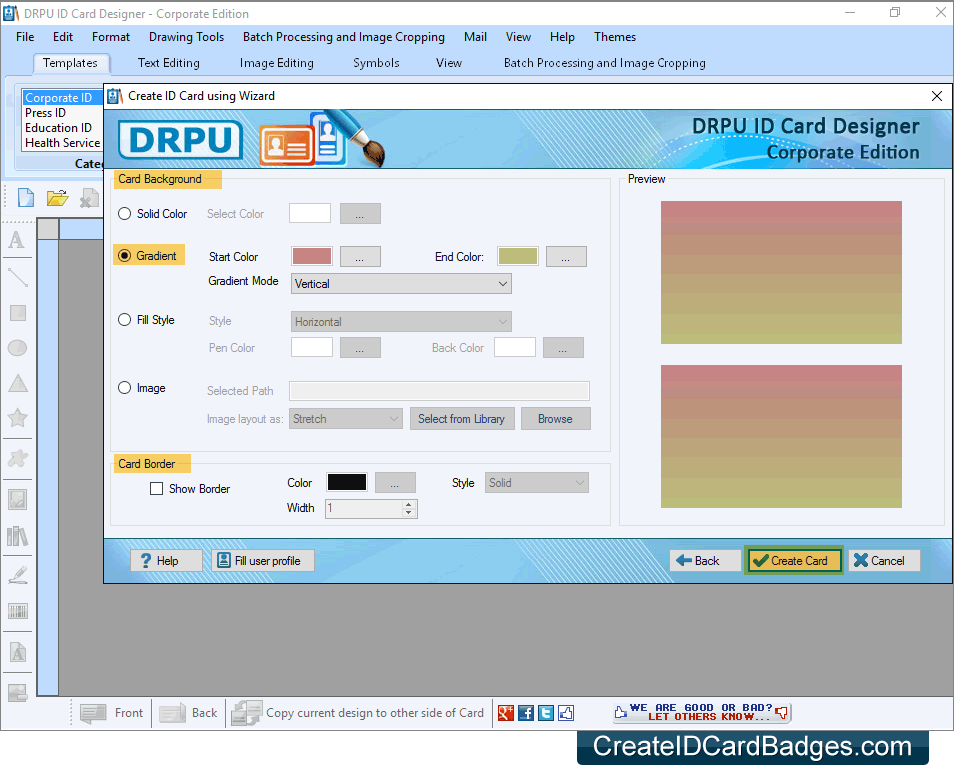This screenshot has height=765, width=954.
Task: Open the Fill Style dropdown showing Horizontal
Action: tap(401, 321)
